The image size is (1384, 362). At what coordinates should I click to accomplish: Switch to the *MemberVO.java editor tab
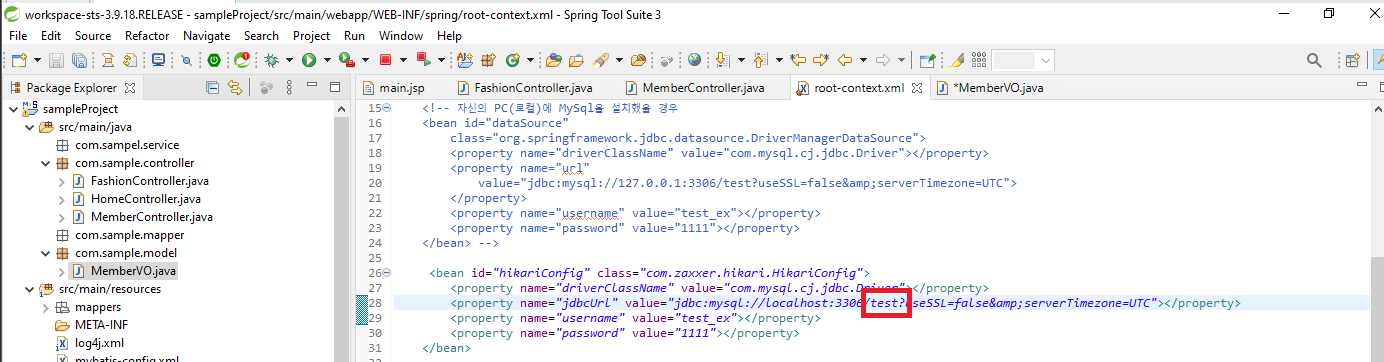click(990, 88)
